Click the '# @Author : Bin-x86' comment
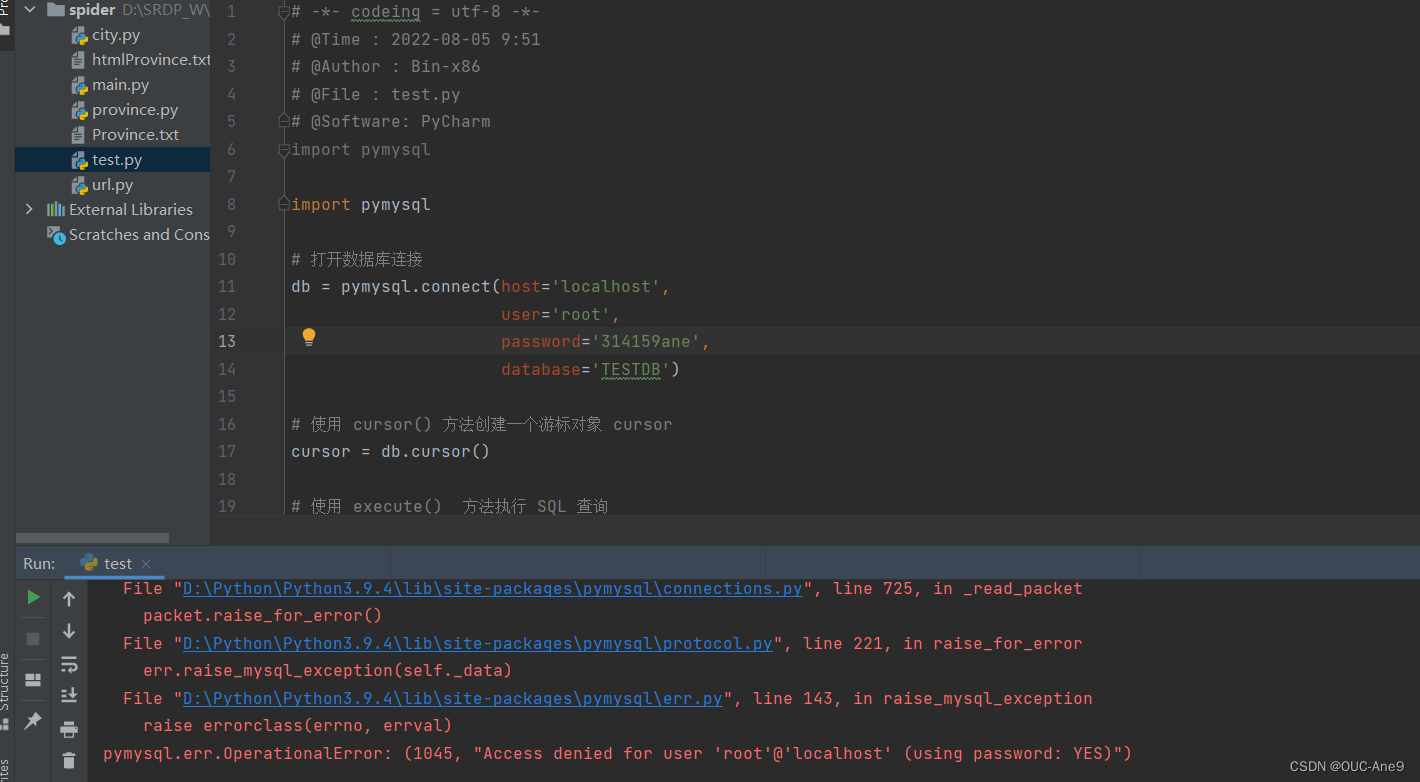The image size is (1420, 782). click(x=386, y=66)
